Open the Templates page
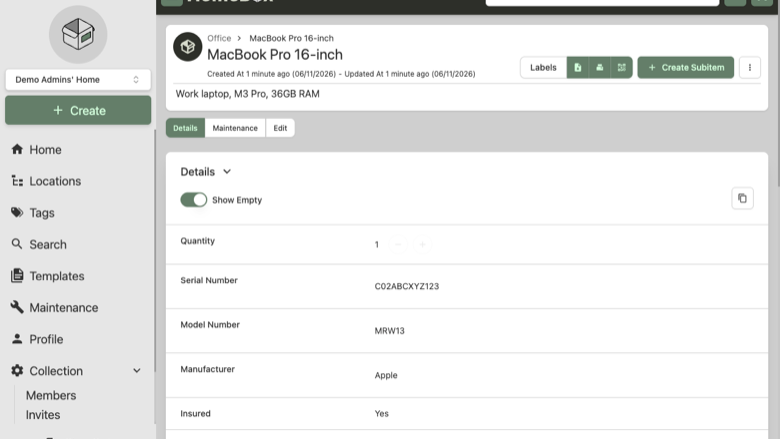The height and width of the screenshot is (439, 780). click(57, 276)
